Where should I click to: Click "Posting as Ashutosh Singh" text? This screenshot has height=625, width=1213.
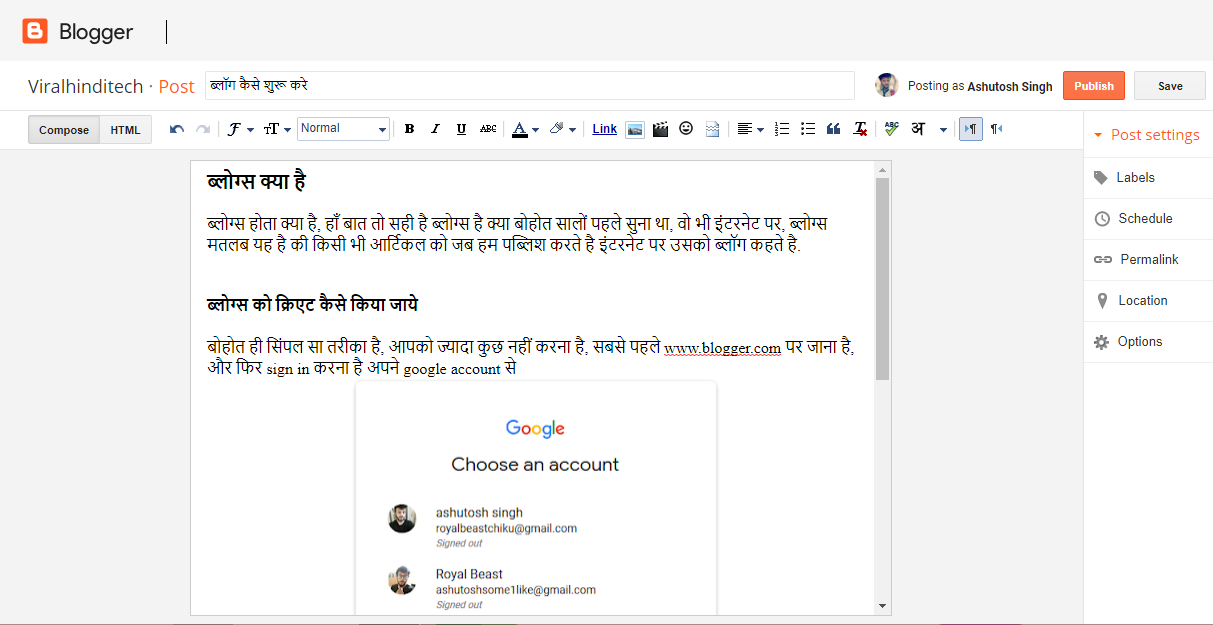click(x=980, y=86)
